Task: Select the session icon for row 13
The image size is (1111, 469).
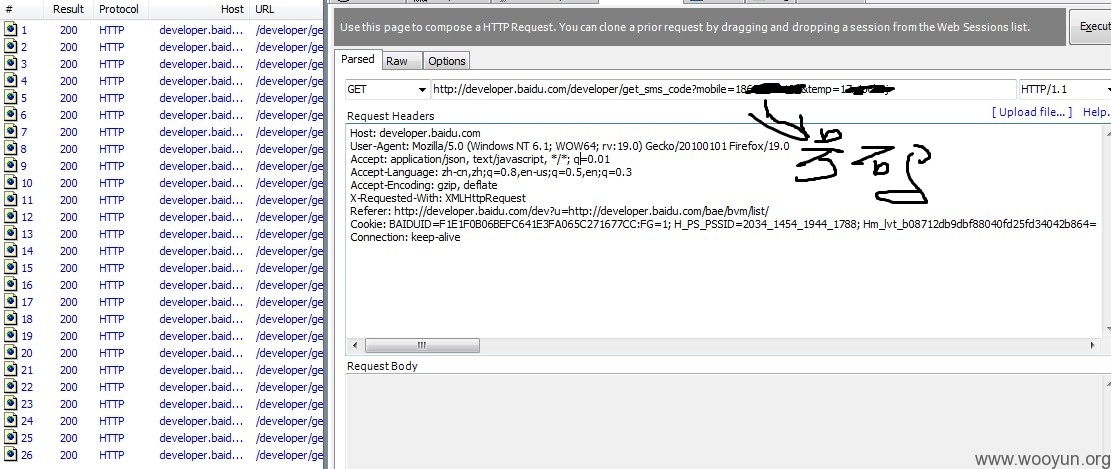Action: [x=11, y=234]
